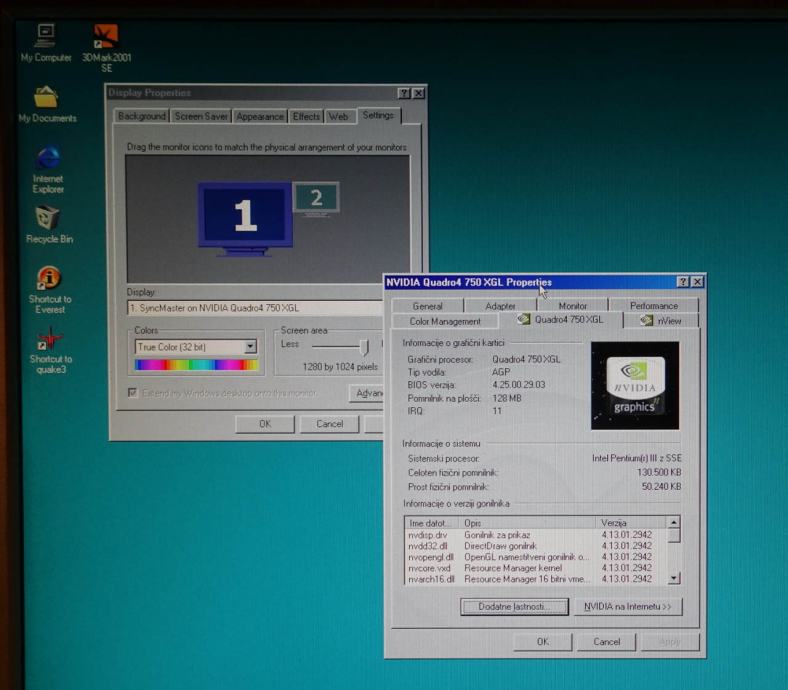Switch to the Screen Saver tab
This screenshot has width=788, height=690.
201,117
